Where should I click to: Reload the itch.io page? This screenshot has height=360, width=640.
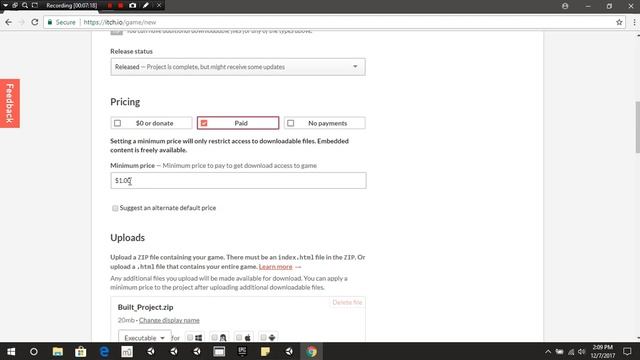pyautogui.click(x=35, y=22)
